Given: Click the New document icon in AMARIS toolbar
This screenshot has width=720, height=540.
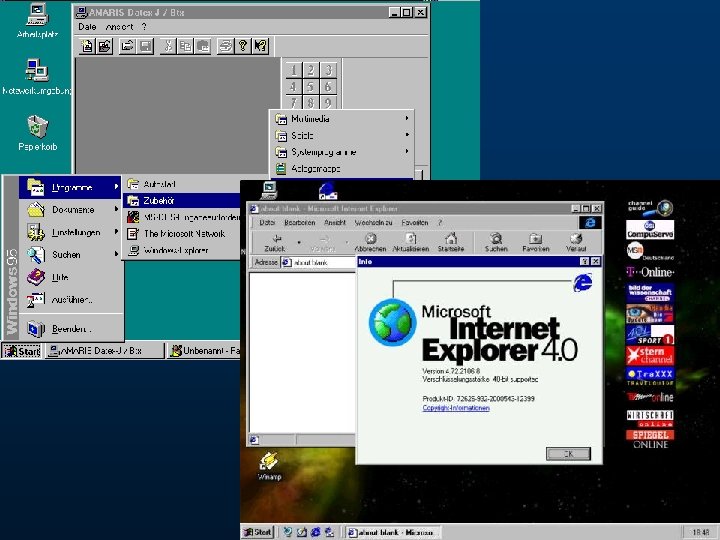Looking at the screenshot, I should click(x=87, y=46).
